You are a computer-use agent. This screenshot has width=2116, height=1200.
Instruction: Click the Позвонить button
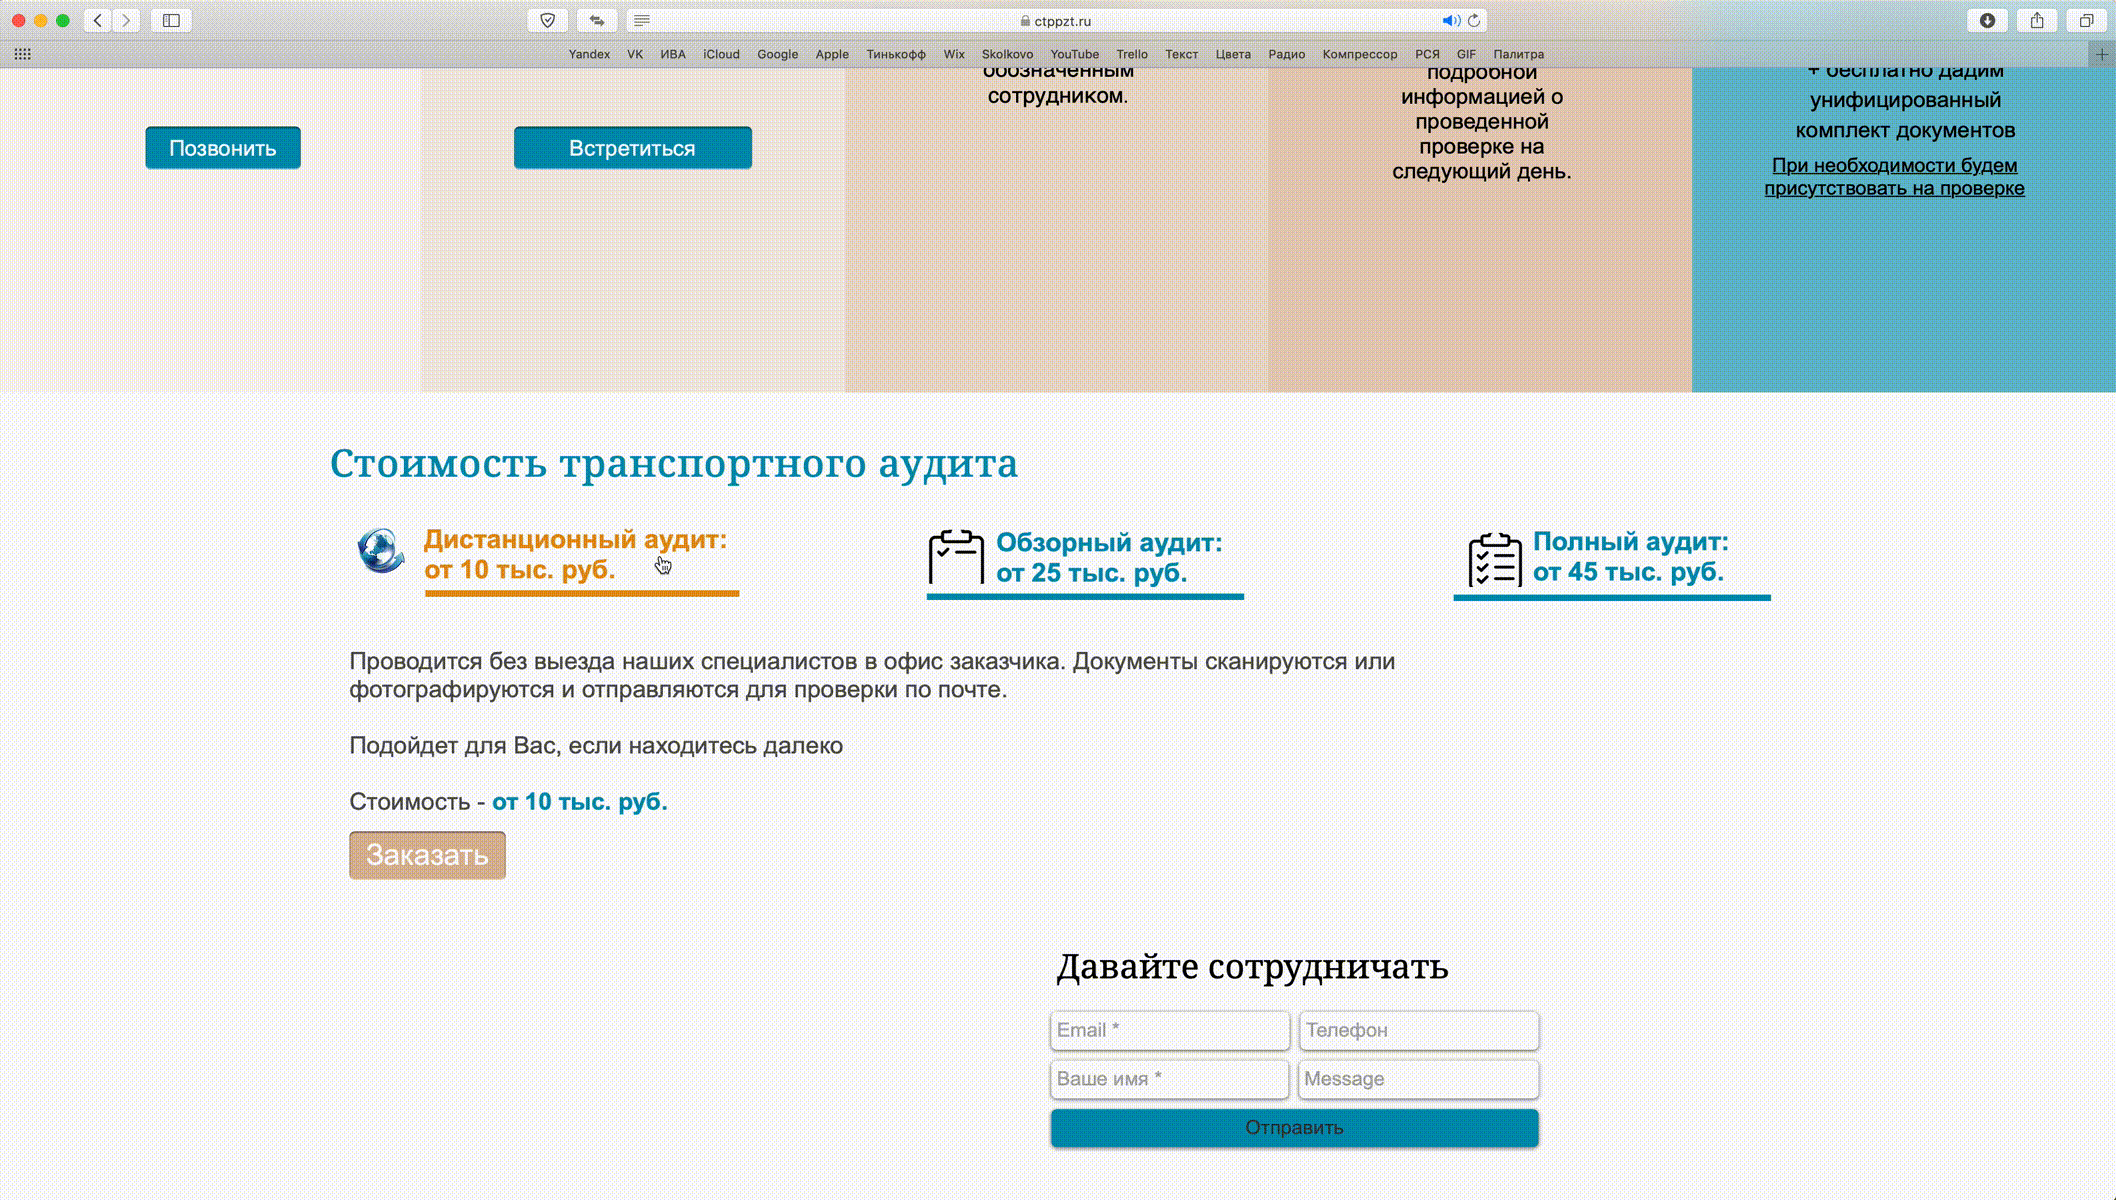pos(223,148)
